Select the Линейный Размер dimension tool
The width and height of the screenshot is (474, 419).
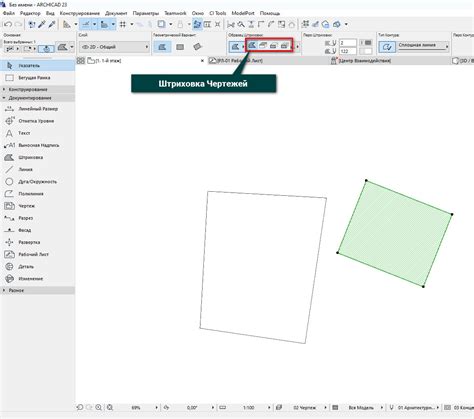pos(37,109)
